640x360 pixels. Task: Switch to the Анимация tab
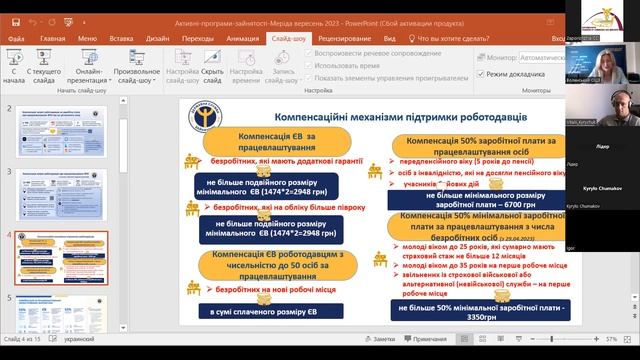click(242, 38)
